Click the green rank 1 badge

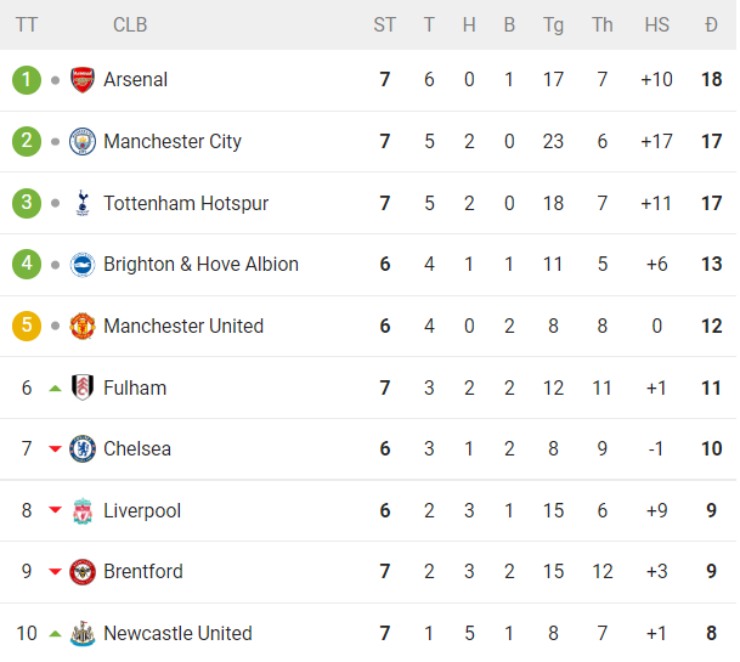27,80
